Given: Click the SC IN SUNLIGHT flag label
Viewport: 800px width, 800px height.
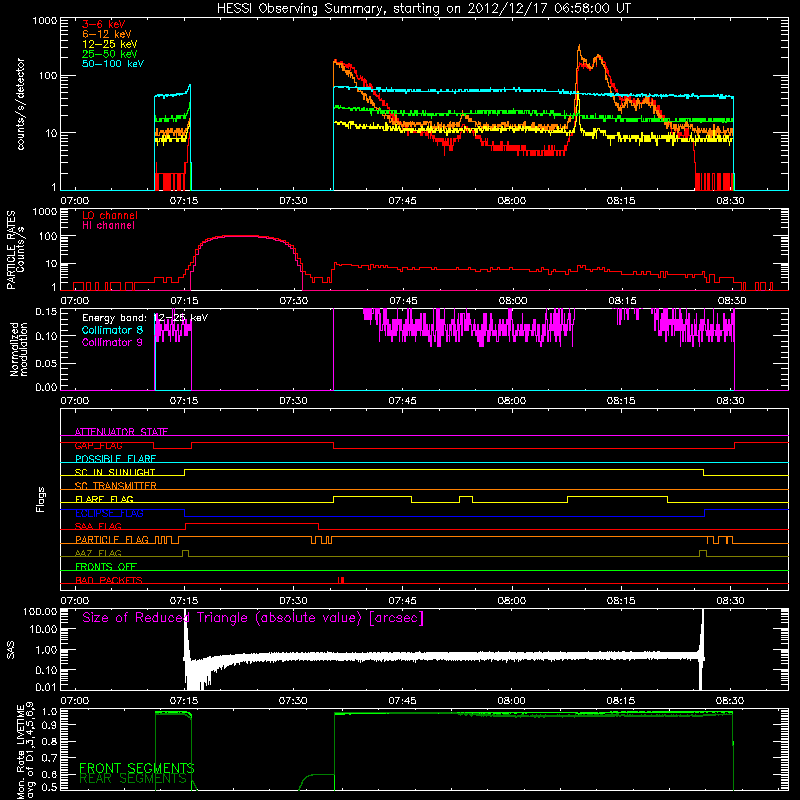Looking at the screenshot, I should (x=115, y=472).
